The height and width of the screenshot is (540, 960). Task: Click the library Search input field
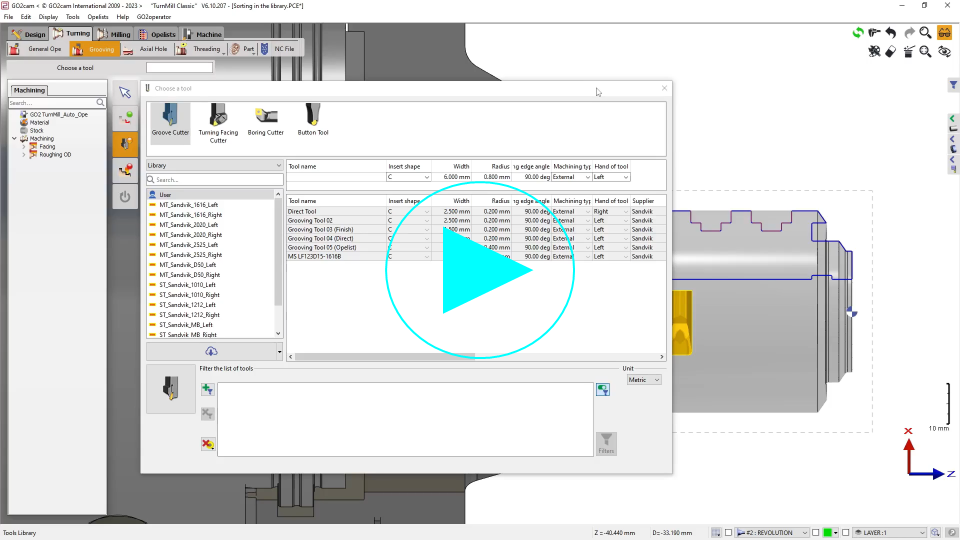(x=214, y=180)
